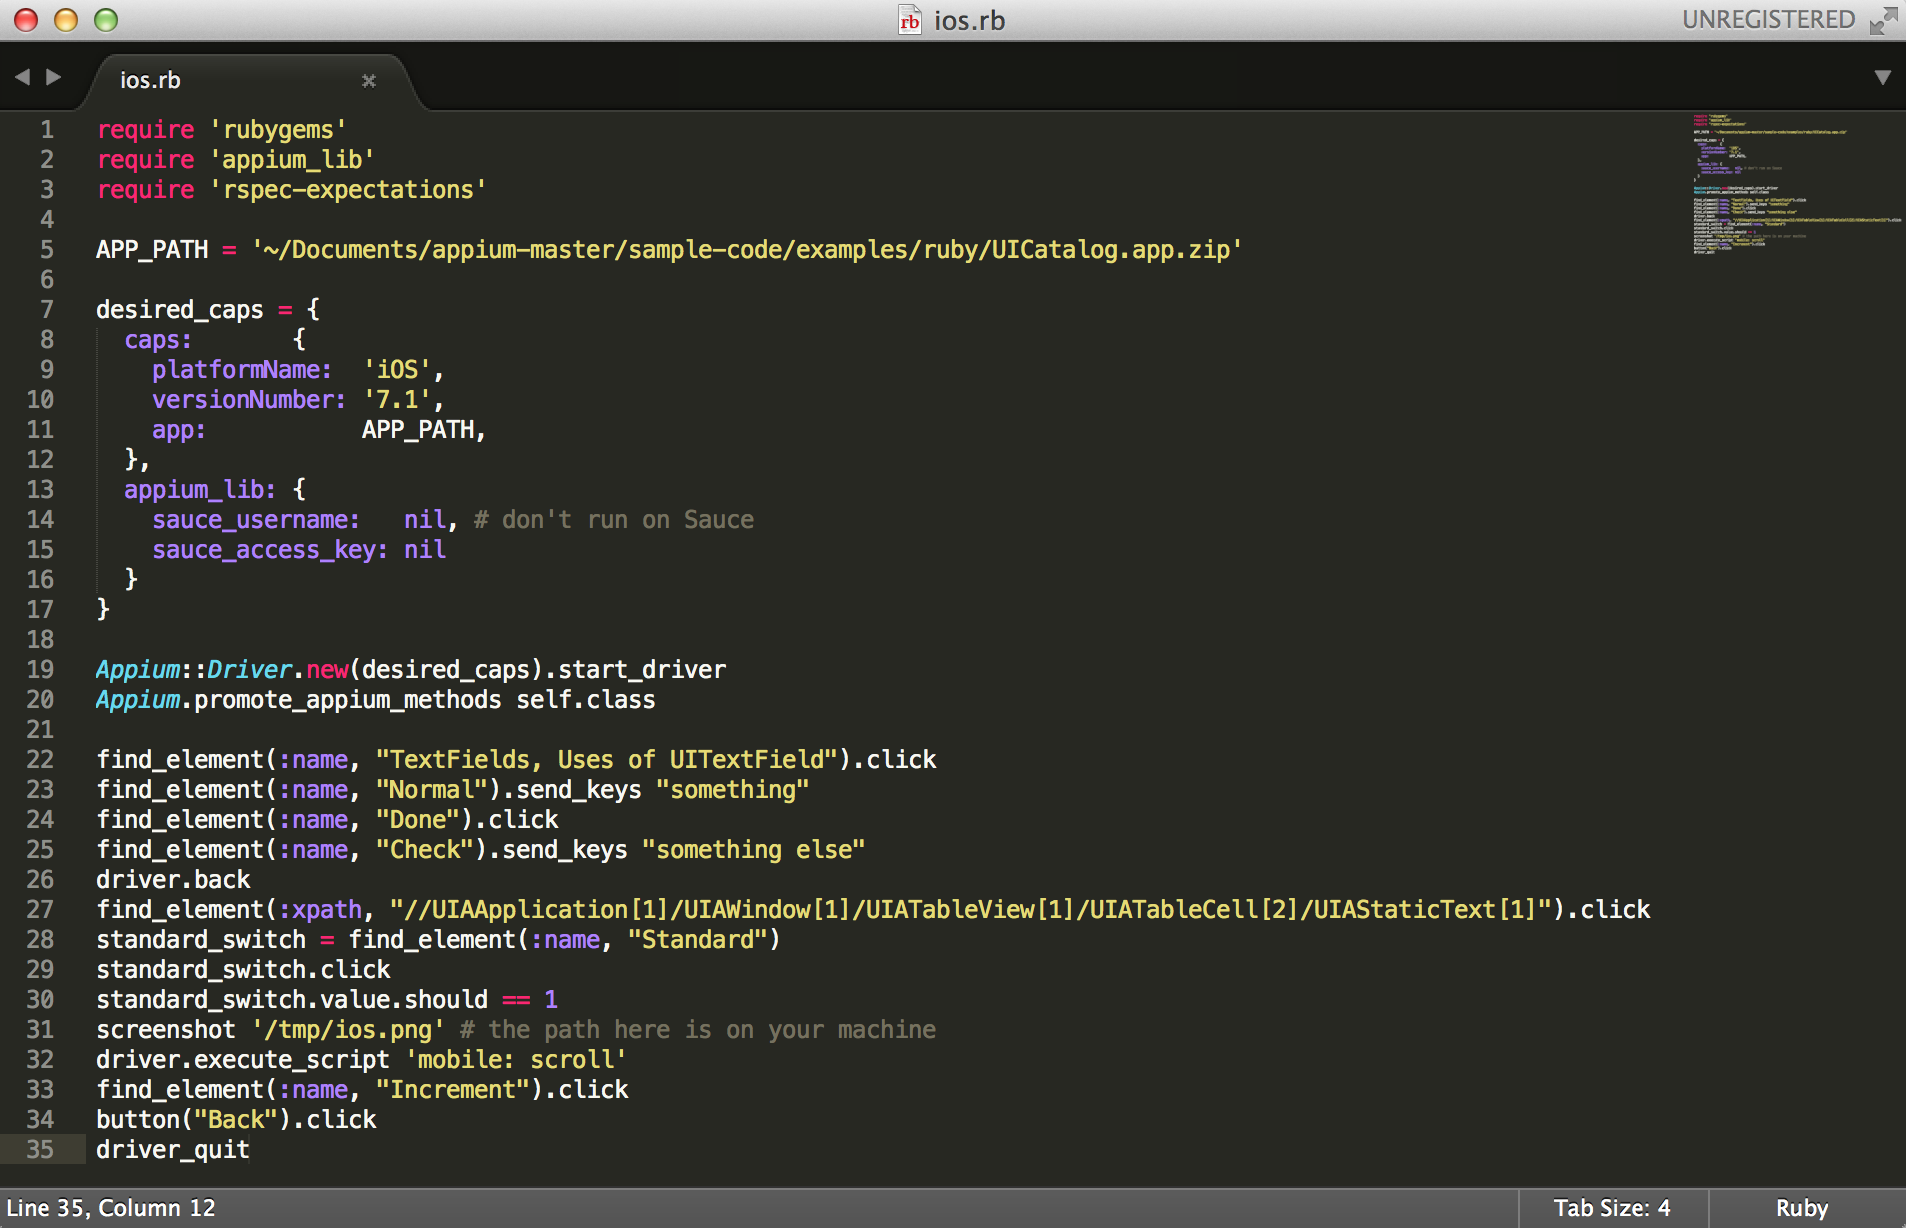Screen dimensions: 1906x1228
Task: Click 'rubygems' string on line 1
Action: 278,130
